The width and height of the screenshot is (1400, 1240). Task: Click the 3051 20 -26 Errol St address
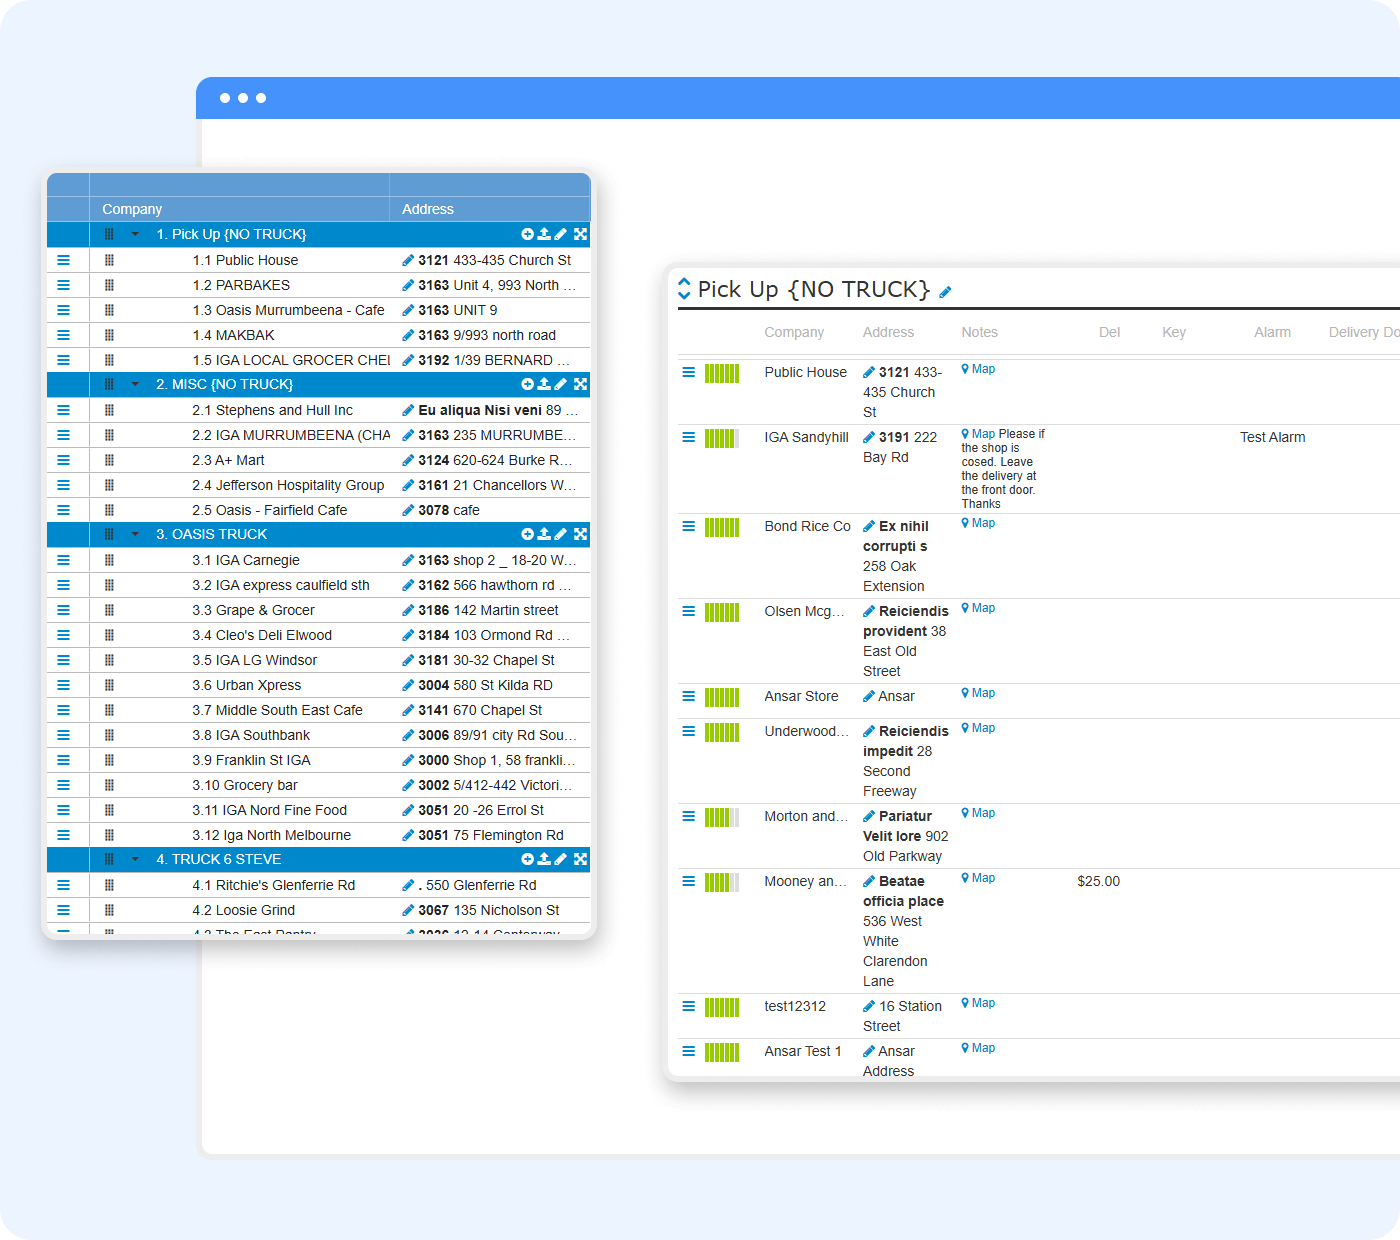(x=481, y=810)
